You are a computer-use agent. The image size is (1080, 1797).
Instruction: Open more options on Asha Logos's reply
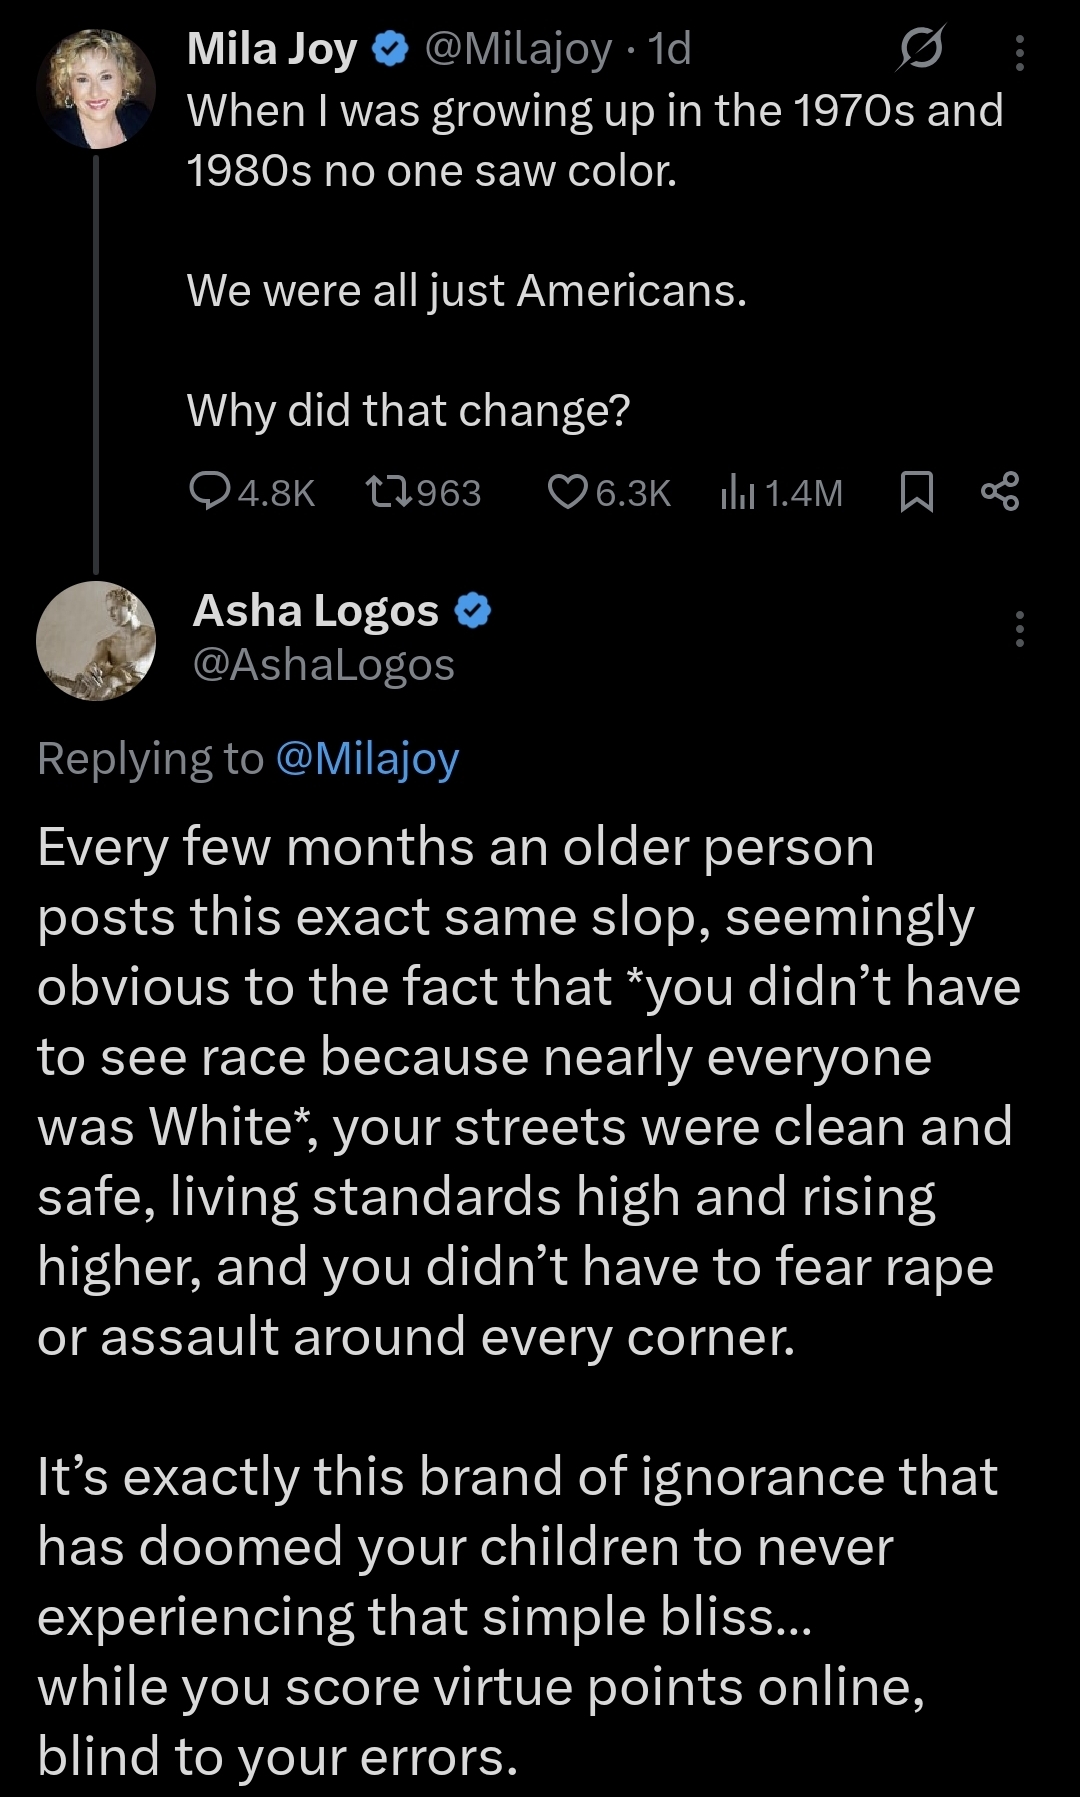pos(1019,629)
